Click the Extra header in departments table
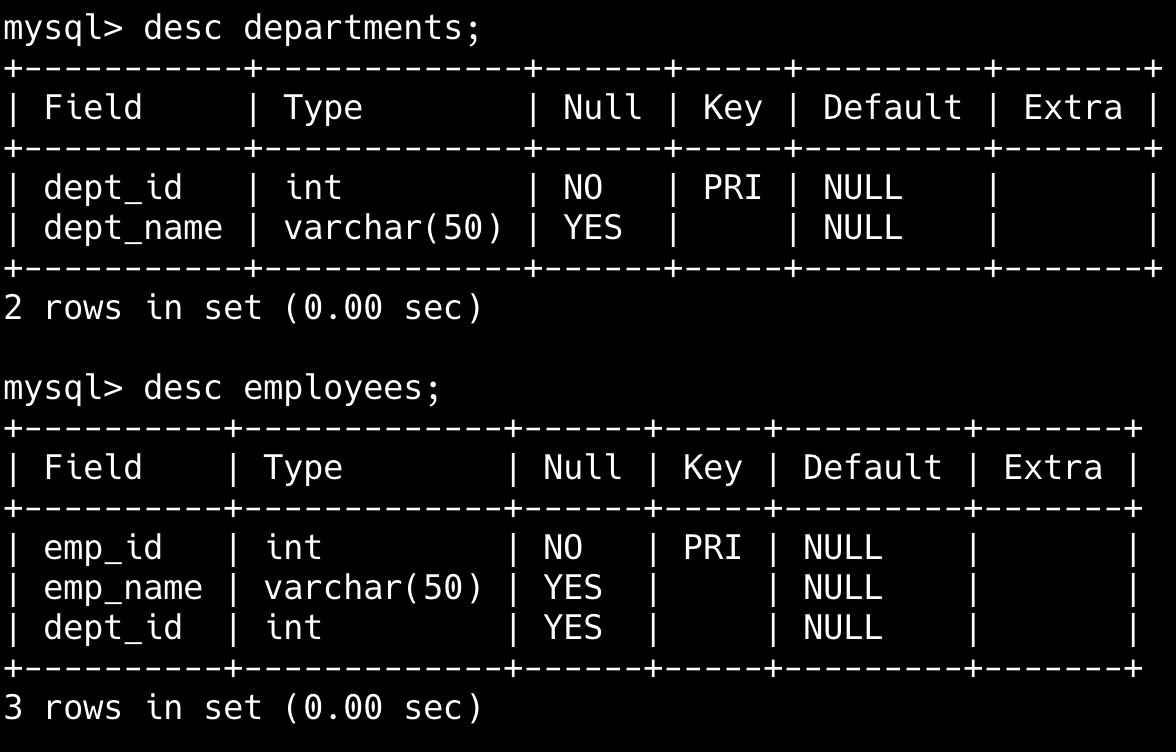The width and height of the screenshot is (1176, 752). click(1073, 108)
